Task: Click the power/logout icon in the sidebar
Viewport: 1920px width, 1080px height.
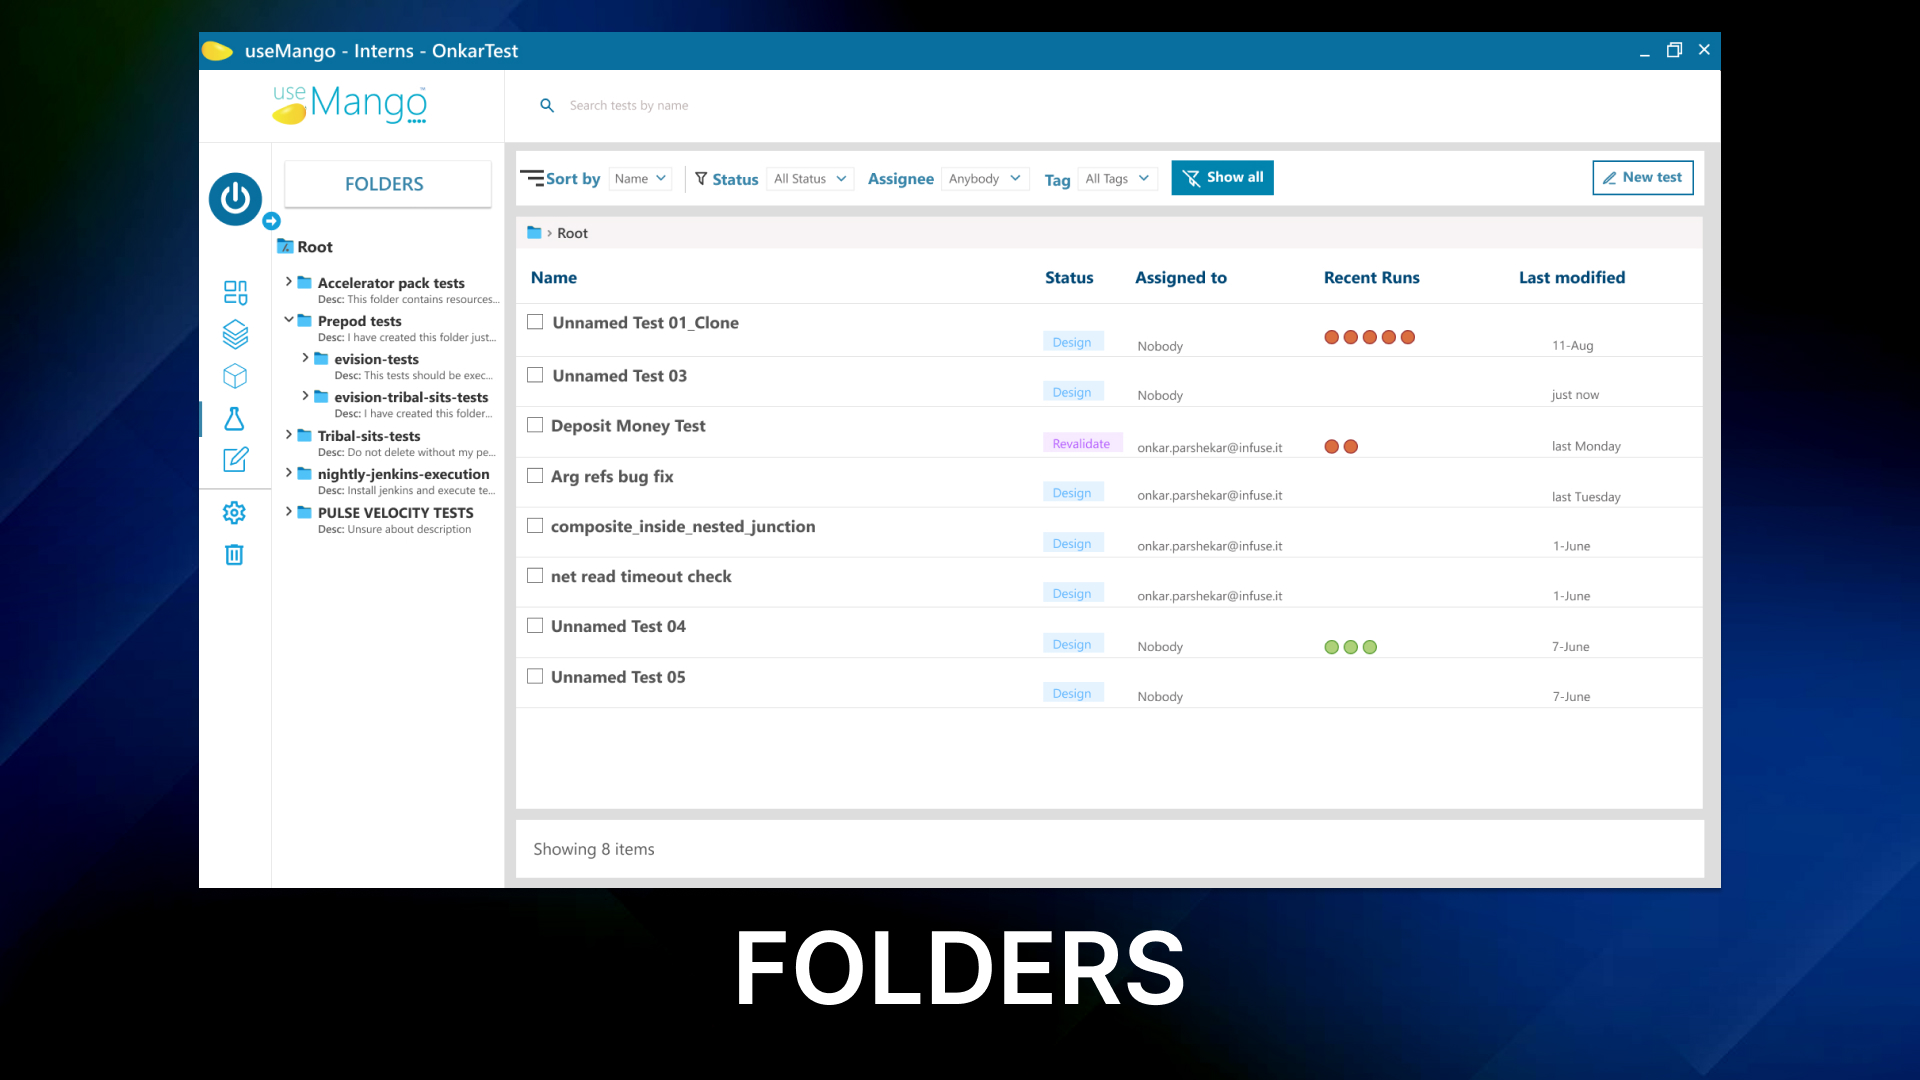Action: (234, 199)
